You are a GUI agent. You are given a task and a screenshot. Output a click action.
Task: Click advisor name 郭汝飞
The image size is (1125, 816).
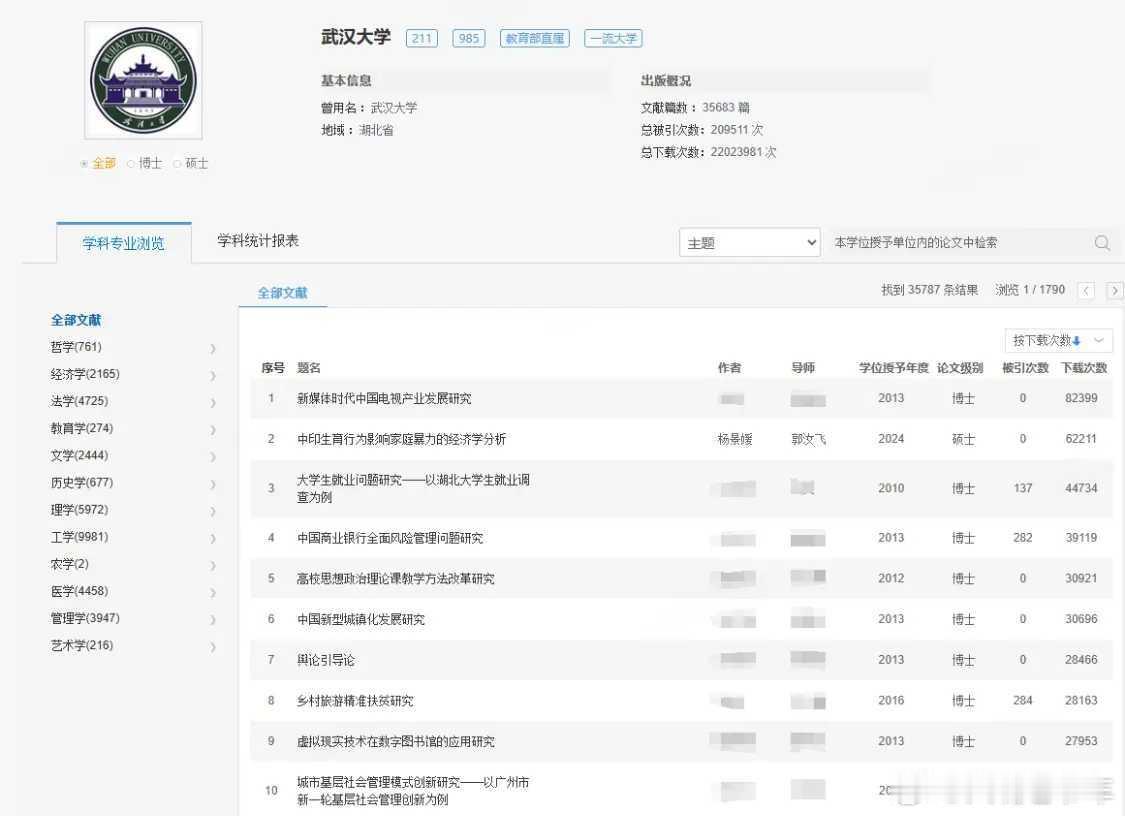[x=809, y=439]
